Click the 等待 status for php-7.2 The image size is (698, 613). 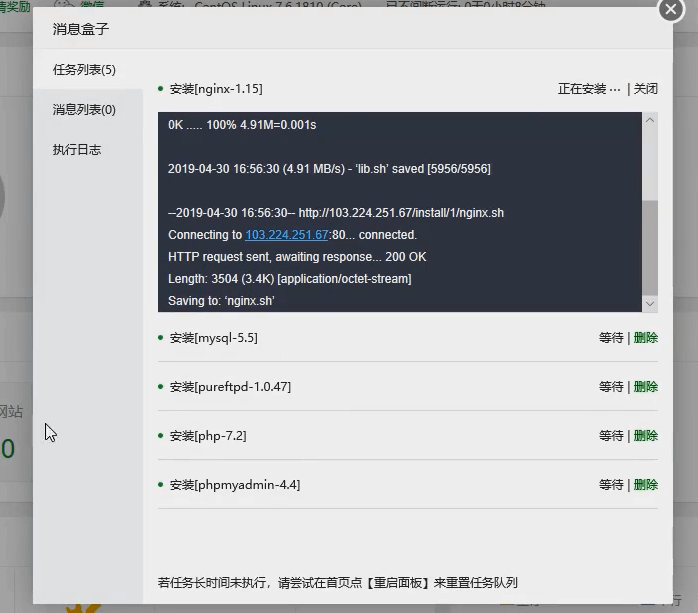point(611,436)
